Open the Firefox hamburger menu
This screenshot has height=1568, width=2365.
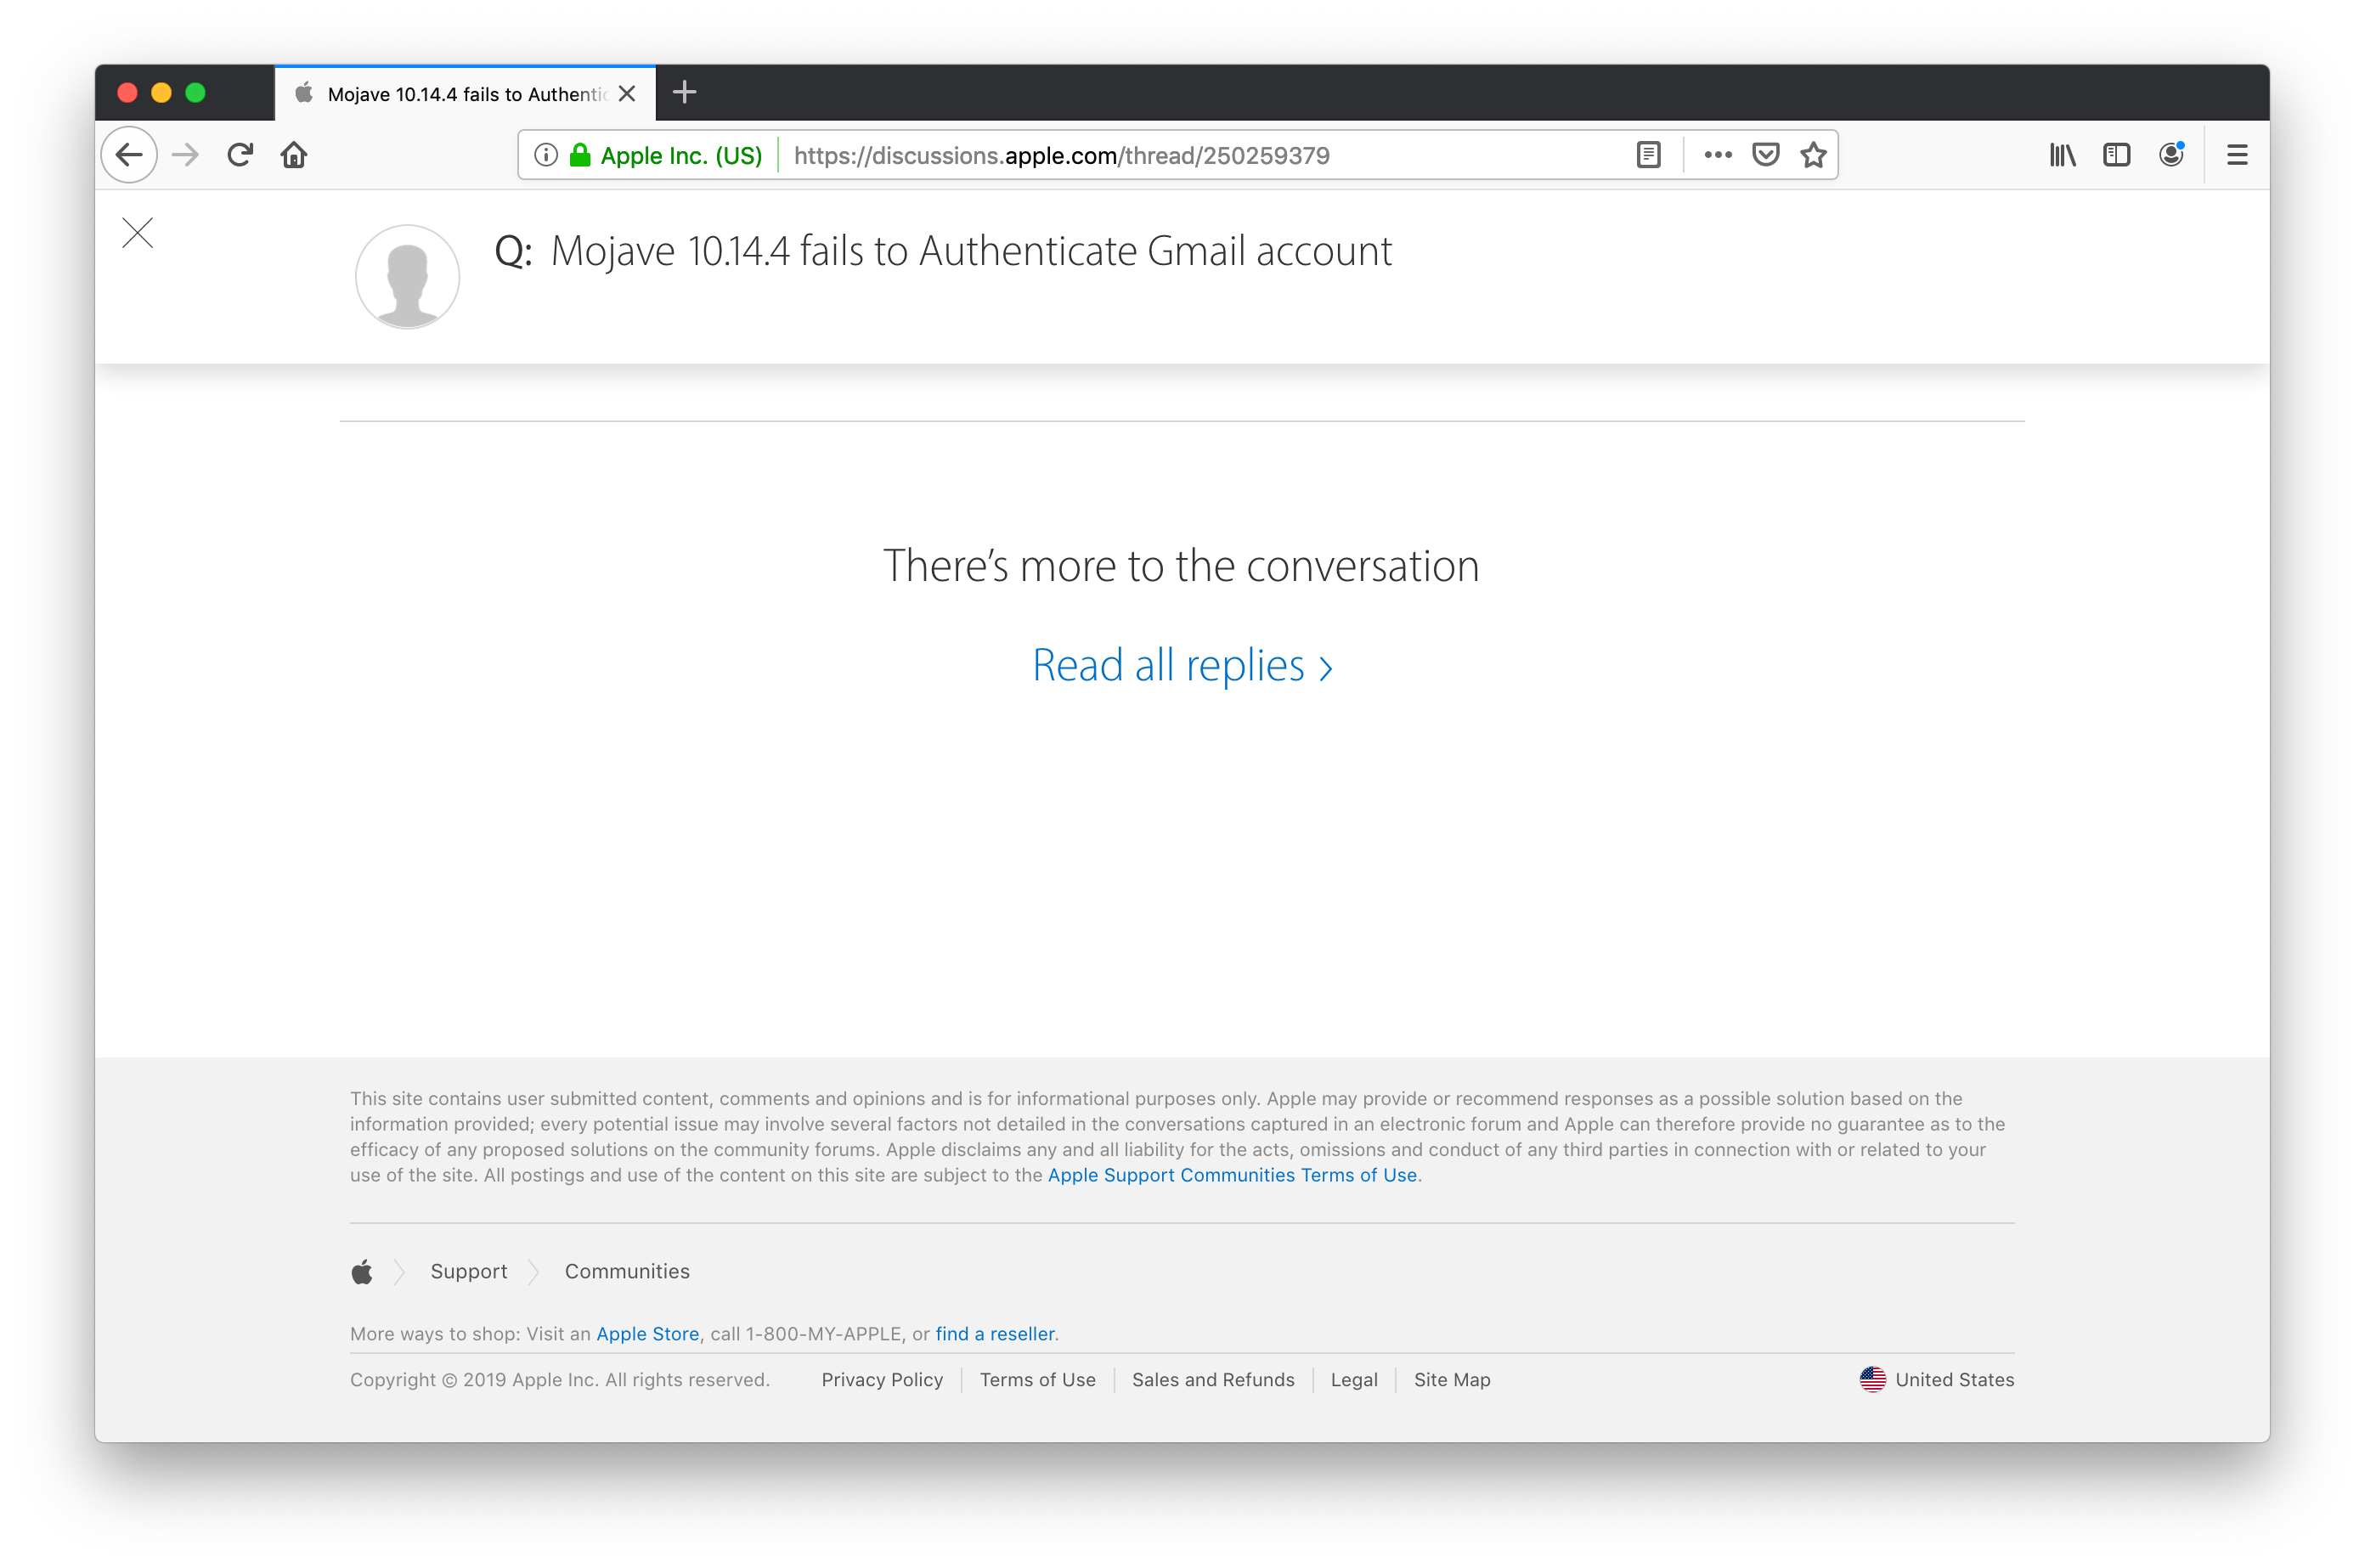point(2237,155)
